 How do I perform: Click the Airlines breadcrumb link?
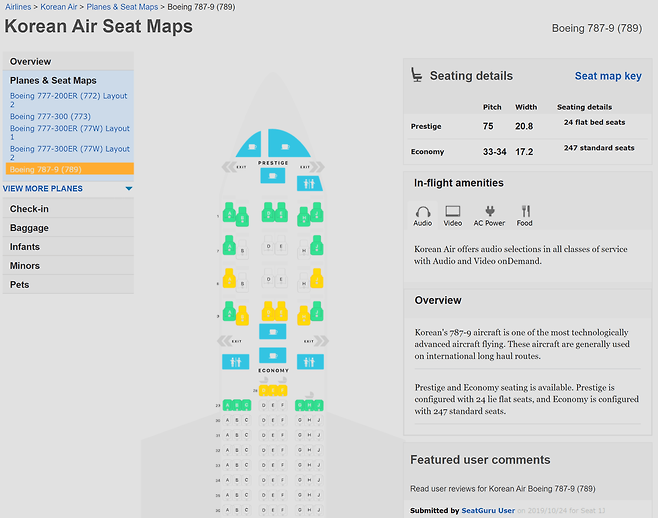click(x=18, y=7)
